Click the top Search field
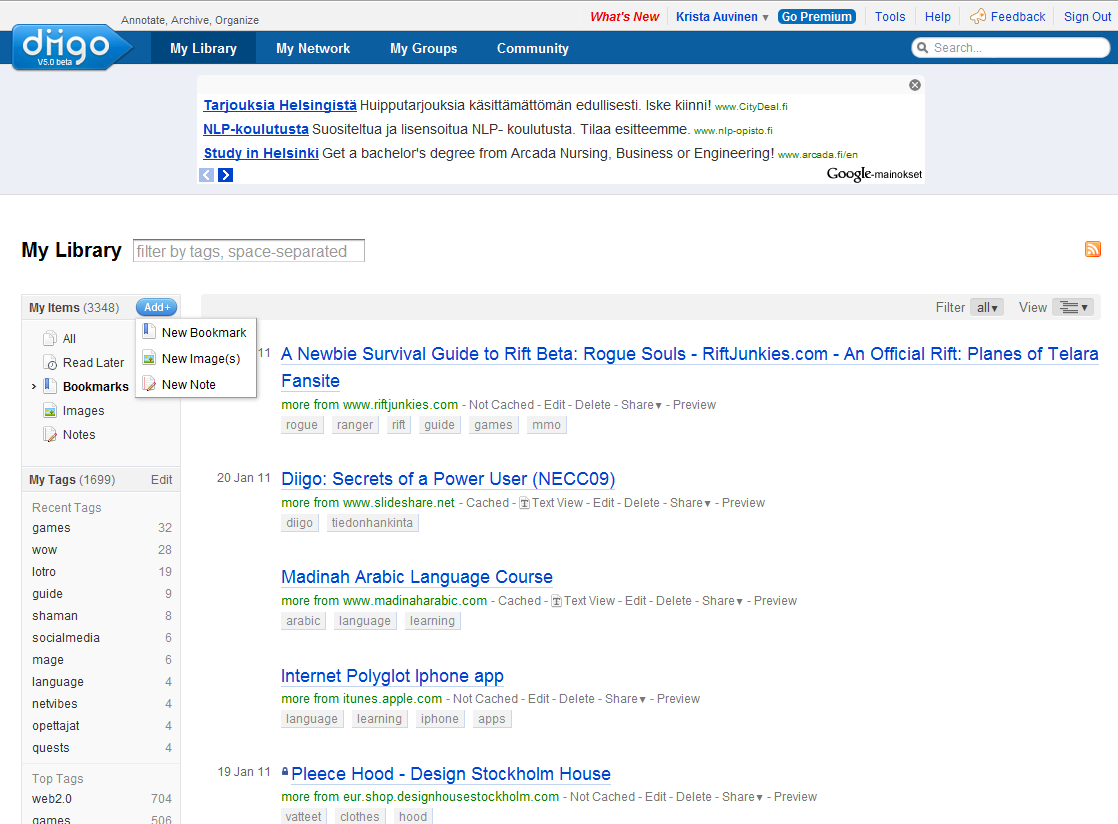 coord(1010,48)
